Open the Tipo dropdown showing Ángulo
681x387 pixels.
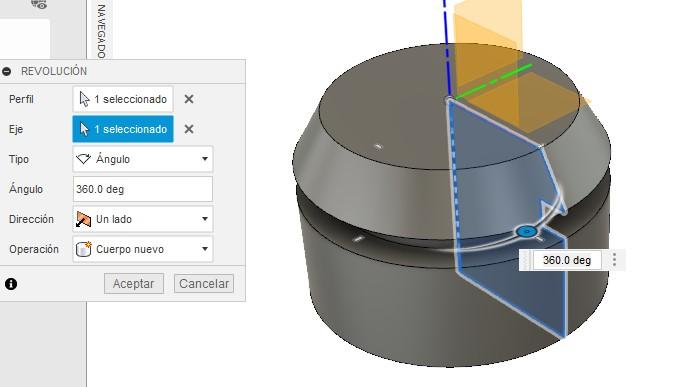(143, 159)
